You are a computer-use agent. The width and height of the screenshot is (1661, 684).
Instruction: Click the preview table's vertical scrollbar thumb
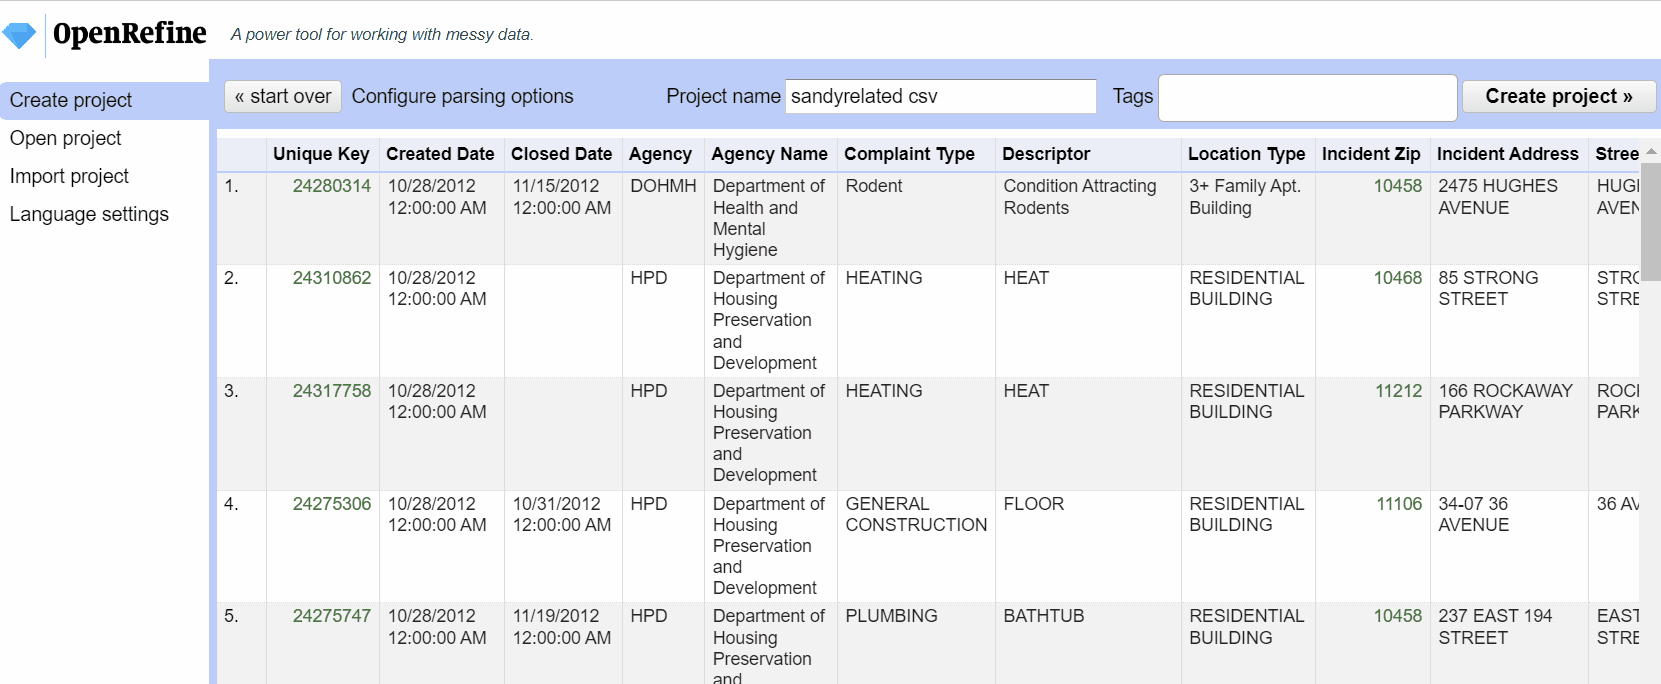pyautogui.click(x=1650, y=222)
